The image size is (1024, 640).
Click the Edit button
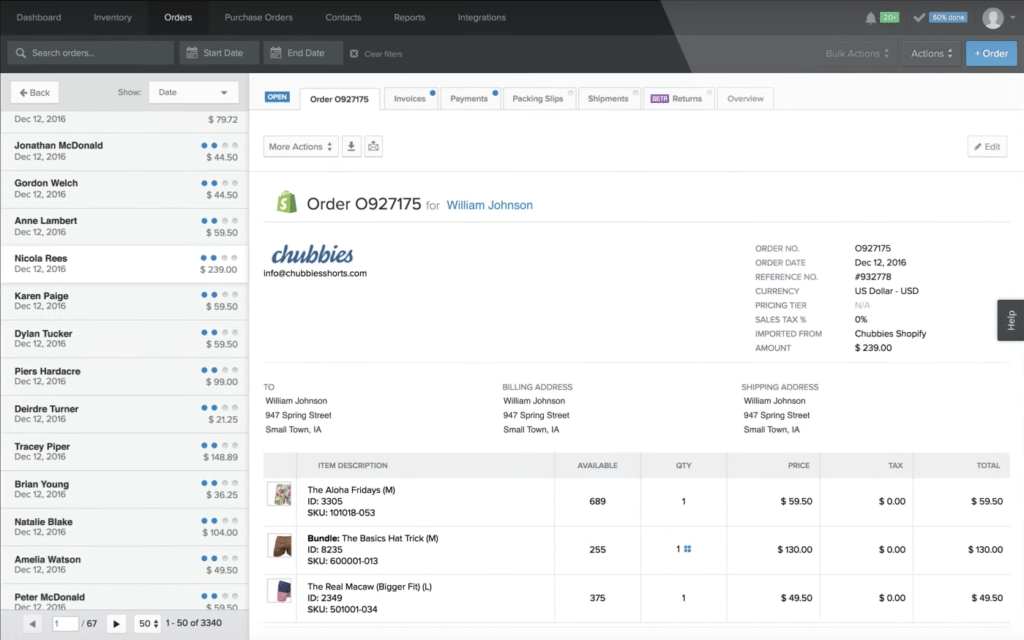pos(987,146)
